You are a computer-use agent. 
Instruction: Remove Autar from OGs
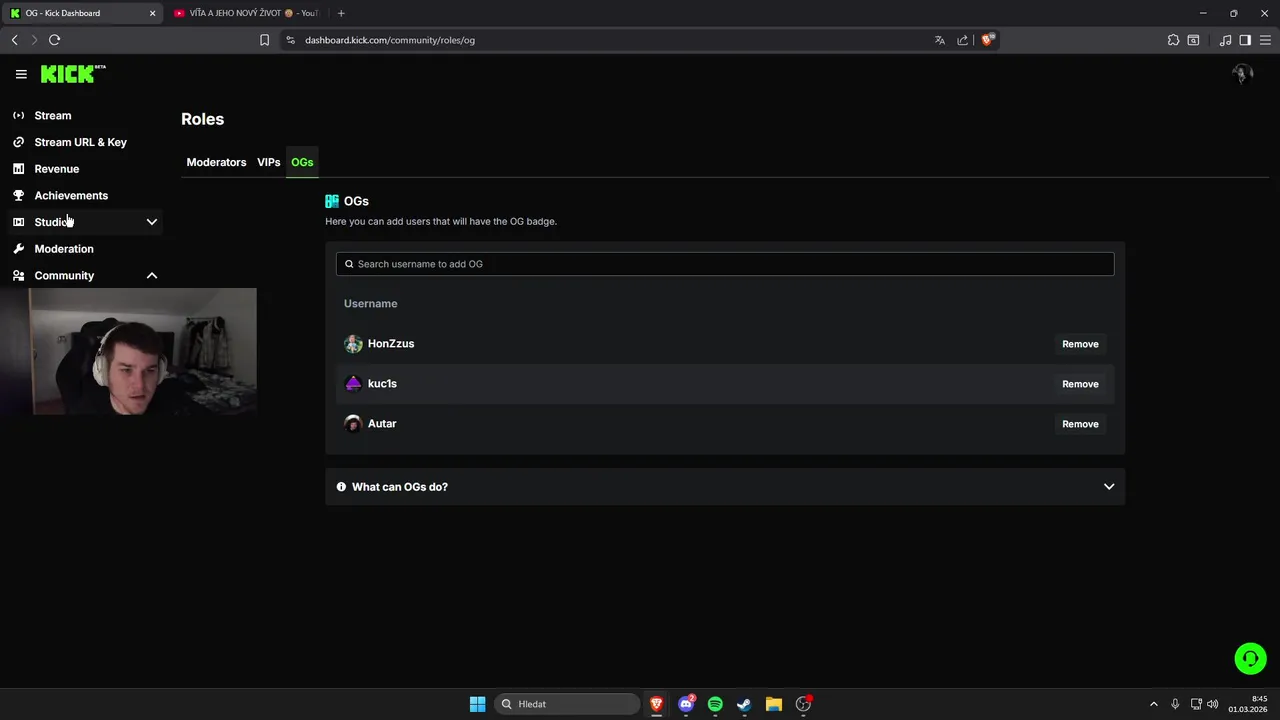click(1080, 424)
